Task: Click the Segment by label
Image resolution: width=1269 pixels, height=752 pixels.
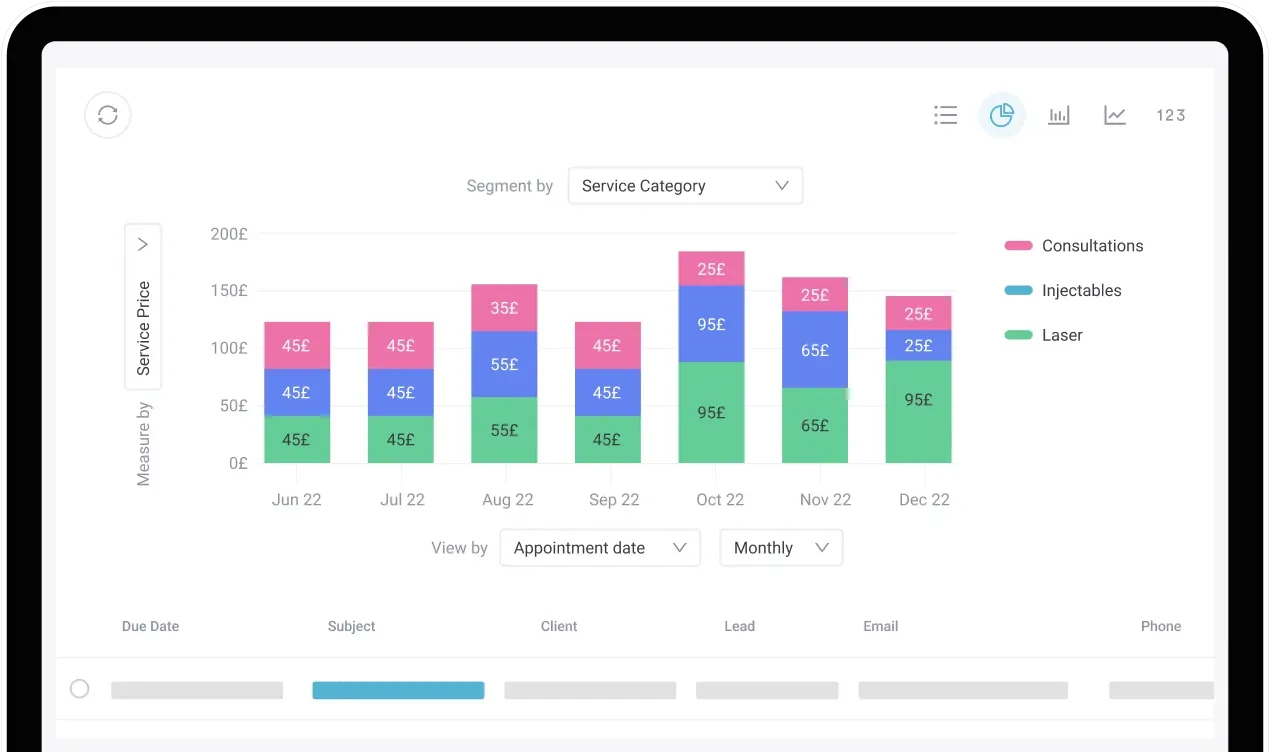Action: click(x=510, y=185)
